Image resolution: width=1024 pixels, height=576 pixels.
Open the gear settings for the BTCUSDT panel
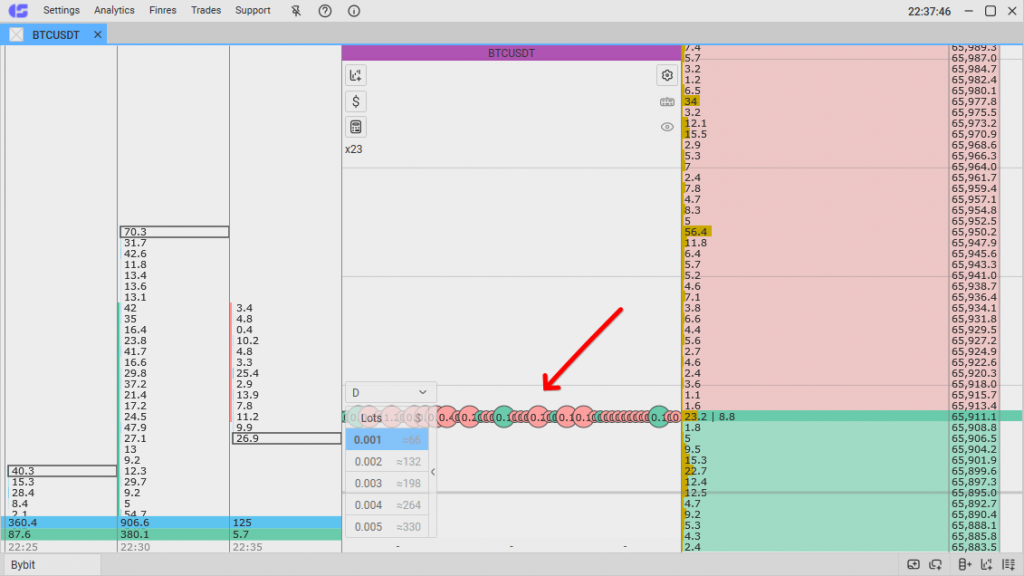(x=667, y=75)
